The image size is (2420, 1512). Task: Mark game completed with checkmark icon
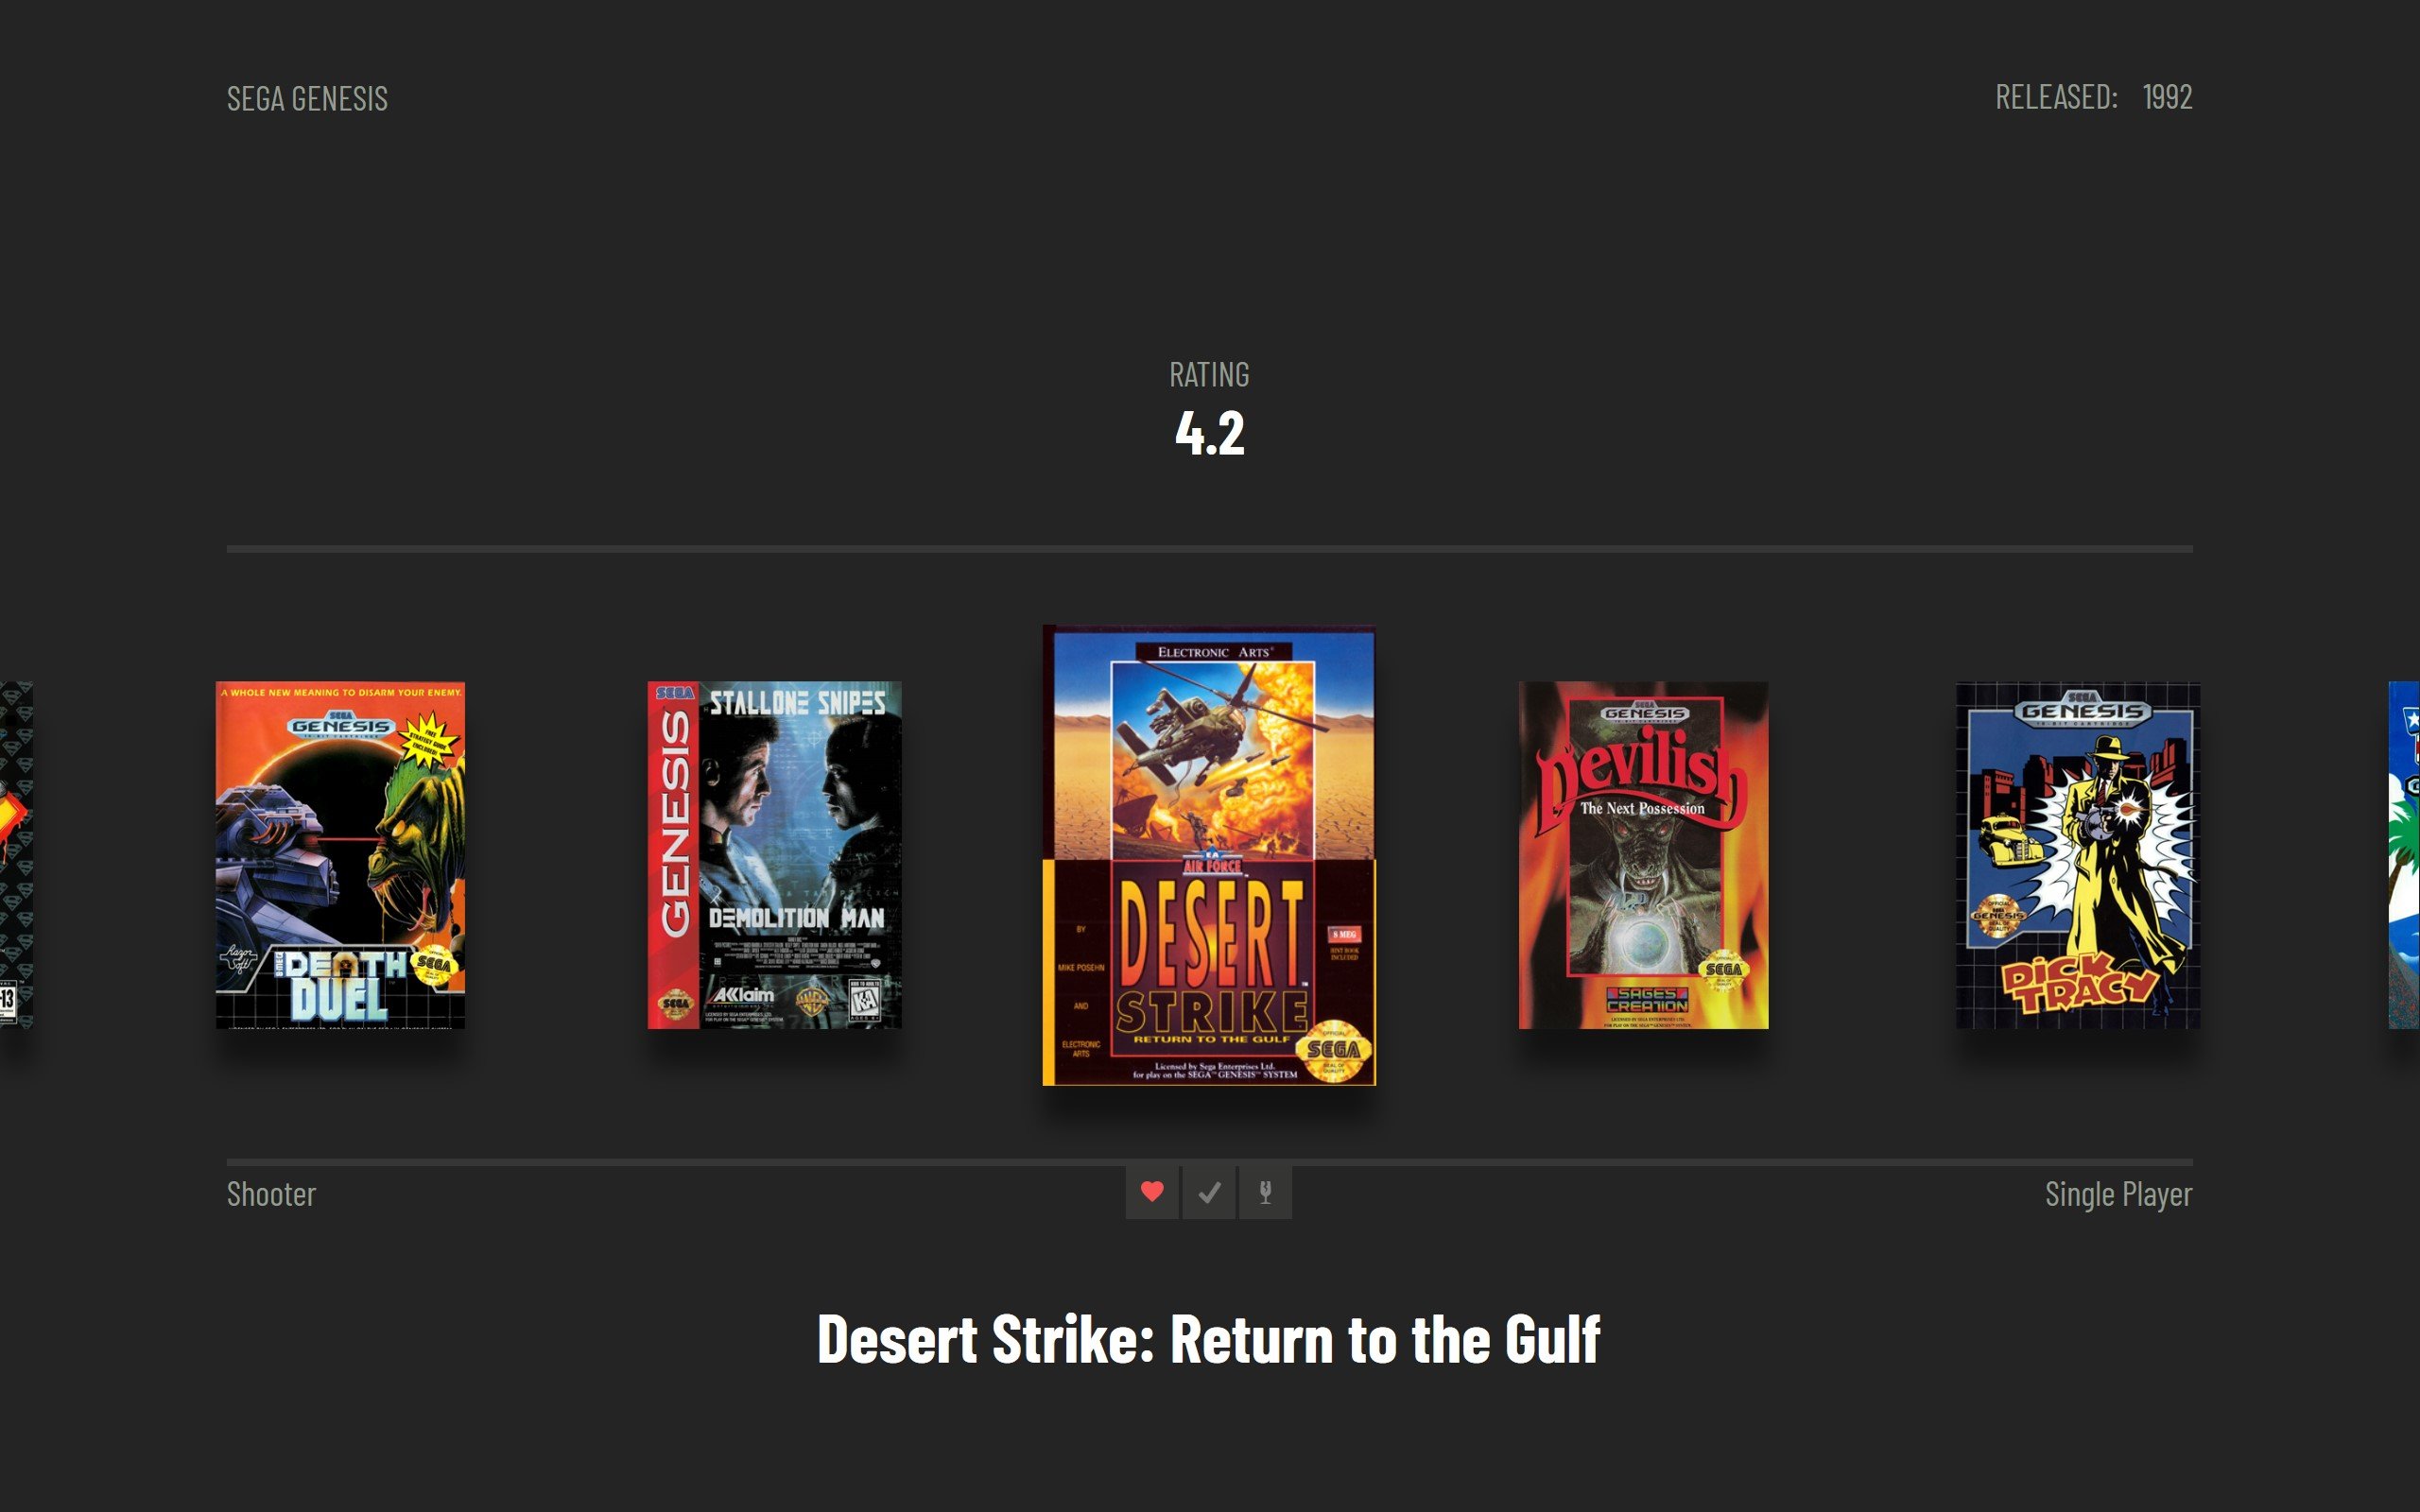tap(1209, 1192)
